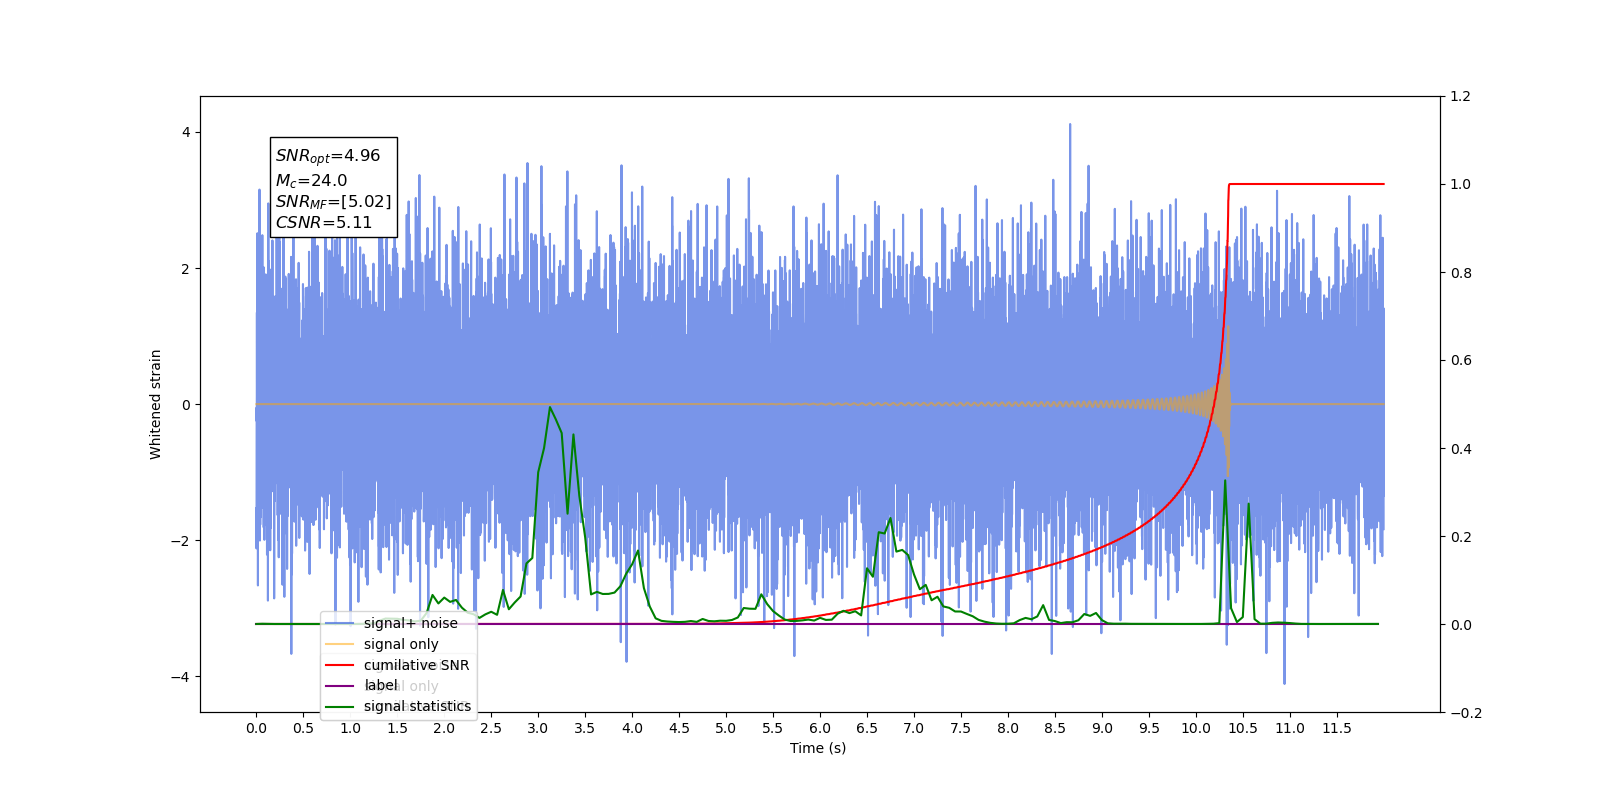Click the 'signal+ noise' legend entry

click(x=410, y=623)
